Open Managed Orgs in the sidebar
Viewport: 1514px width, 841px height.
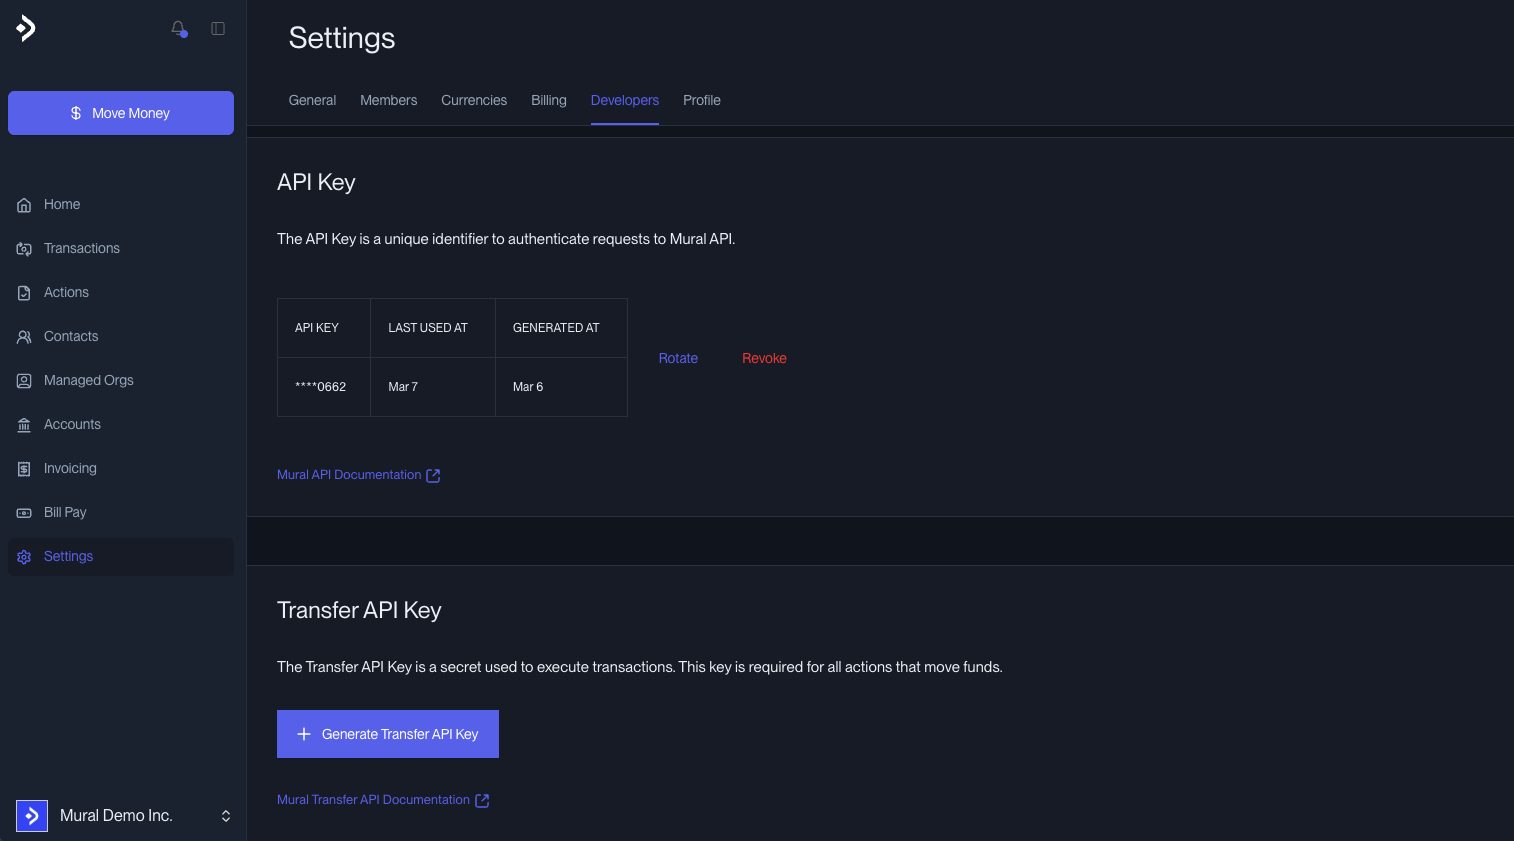[88, 380]
